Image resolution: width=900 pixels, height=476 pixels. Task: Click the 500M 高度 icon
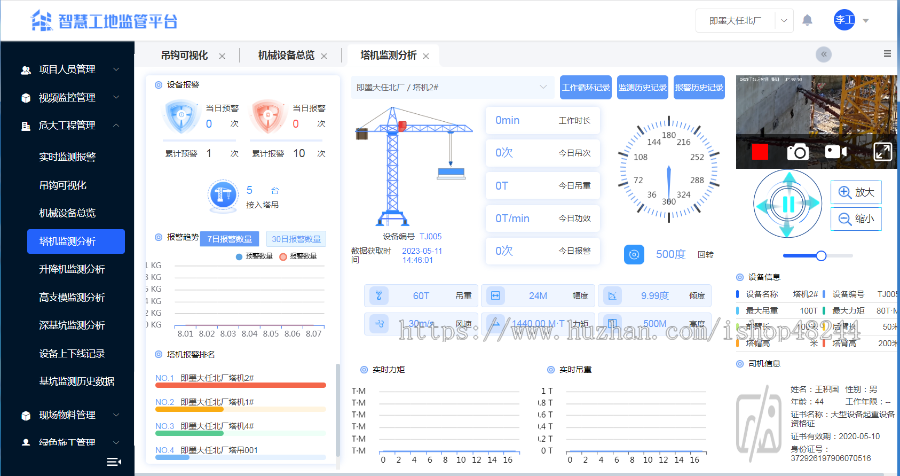pos(612,324)
